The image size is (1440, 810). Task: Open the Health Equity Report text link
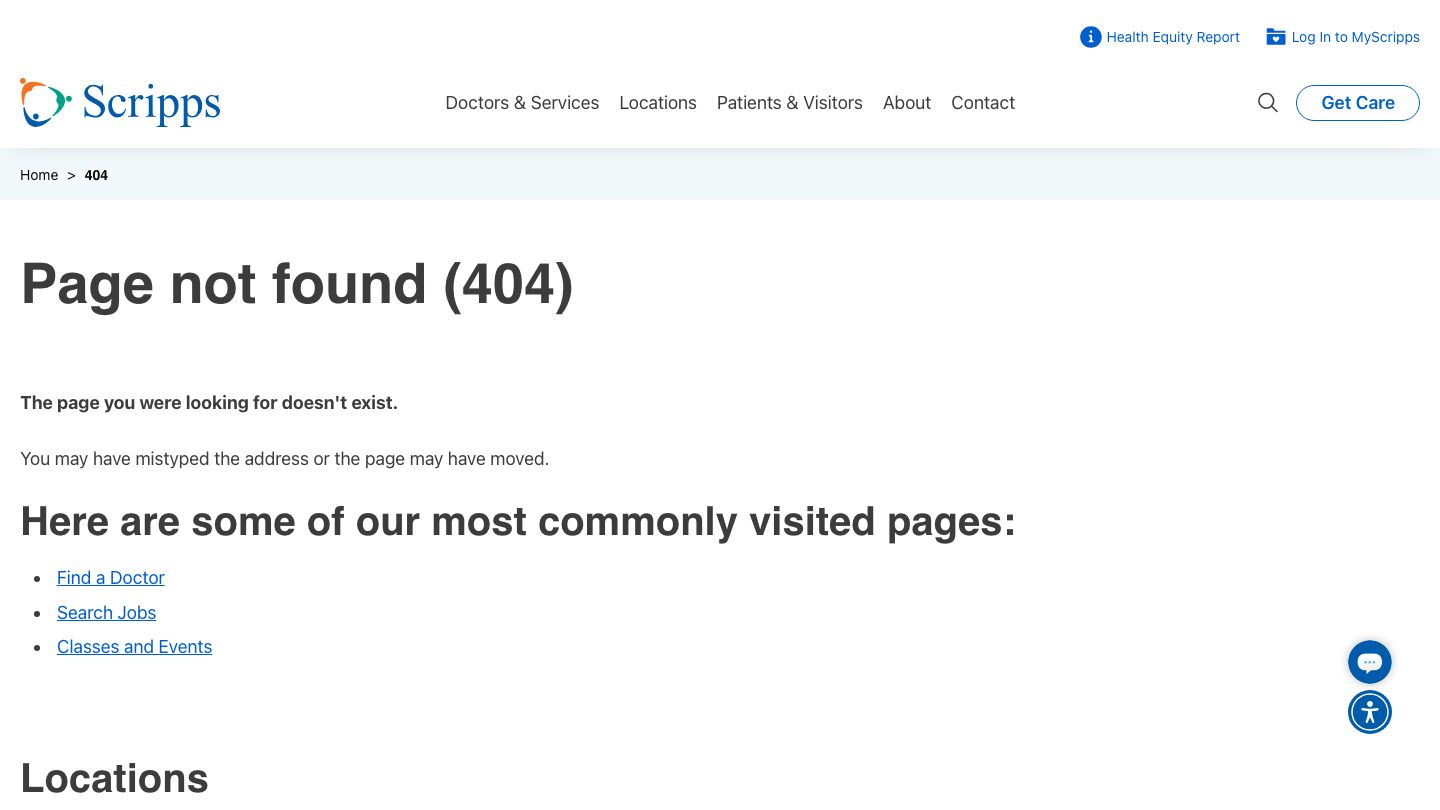(x=1172, y=37)
